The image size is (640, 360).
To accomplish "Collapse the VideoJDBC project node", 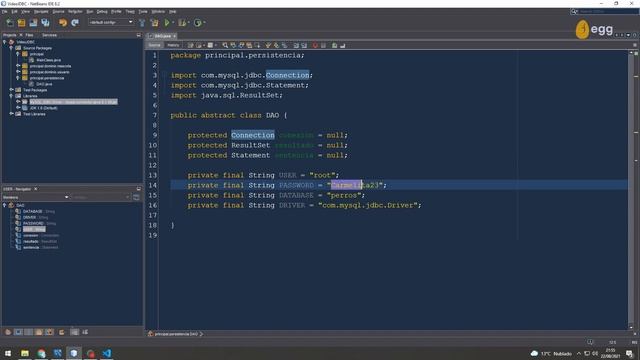I will tap(4, 42).
